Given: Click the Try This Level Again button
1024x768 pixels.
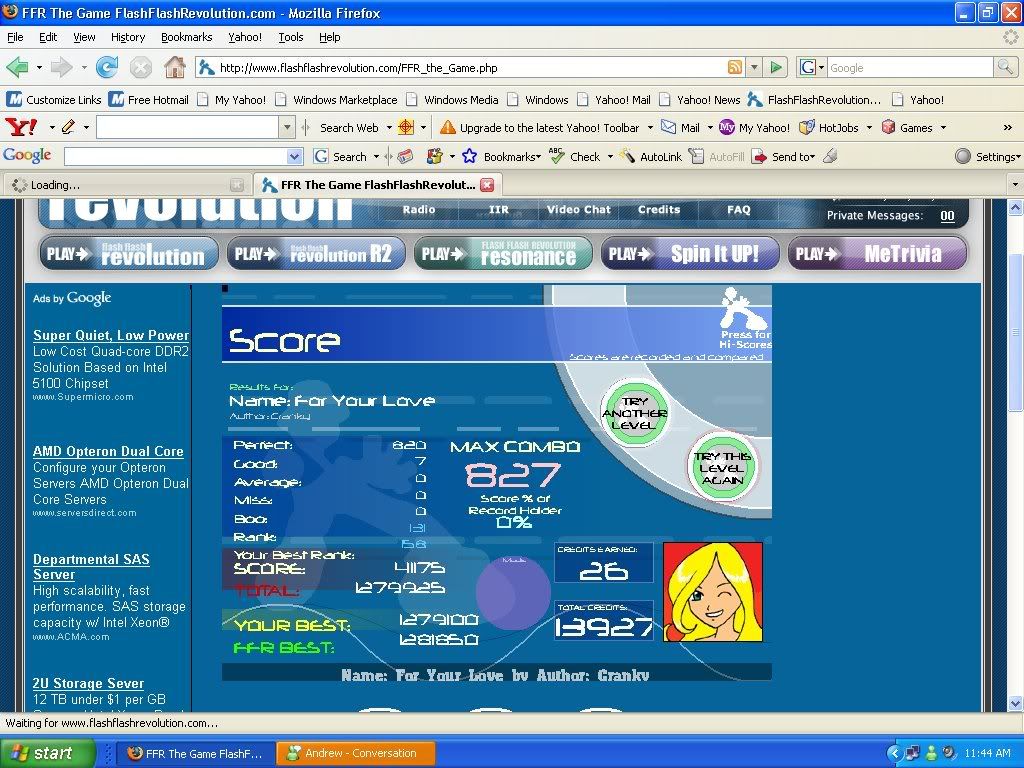Looking at the screenshot, I should (x=722, y=467).
